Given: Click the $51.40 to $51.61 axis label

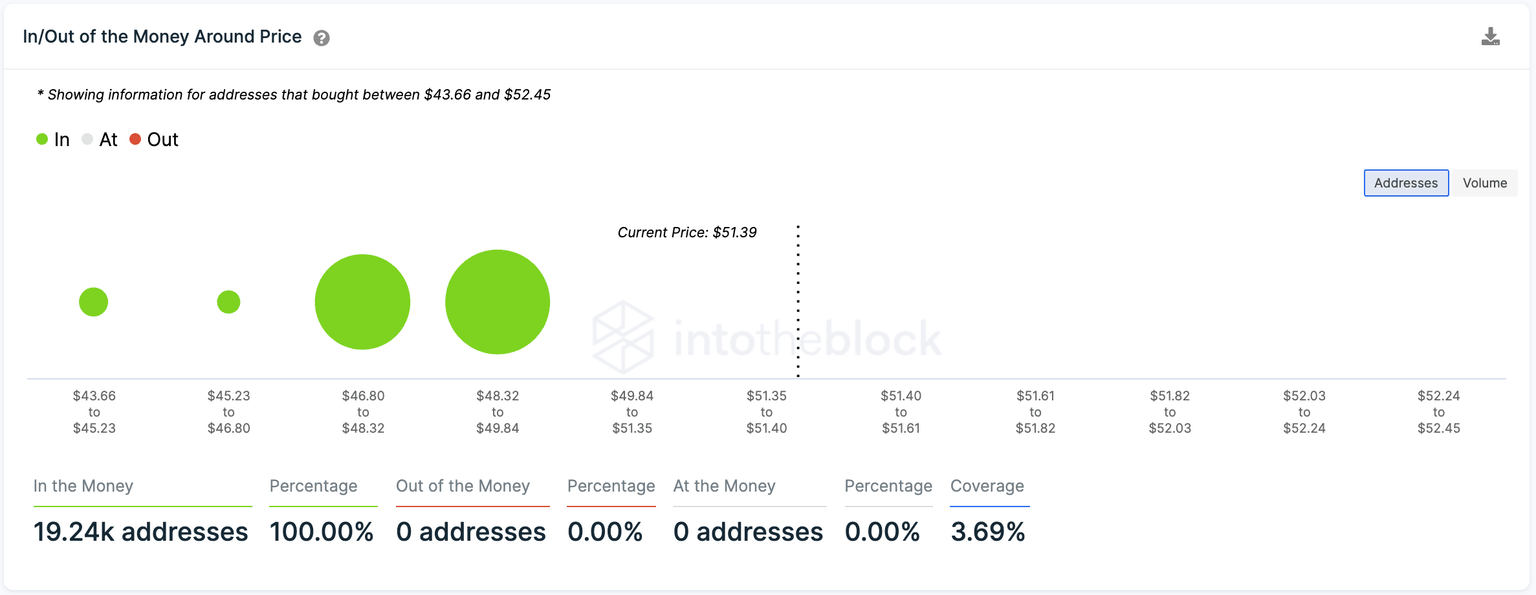Looking at the screenshot, I should point(900,412).
